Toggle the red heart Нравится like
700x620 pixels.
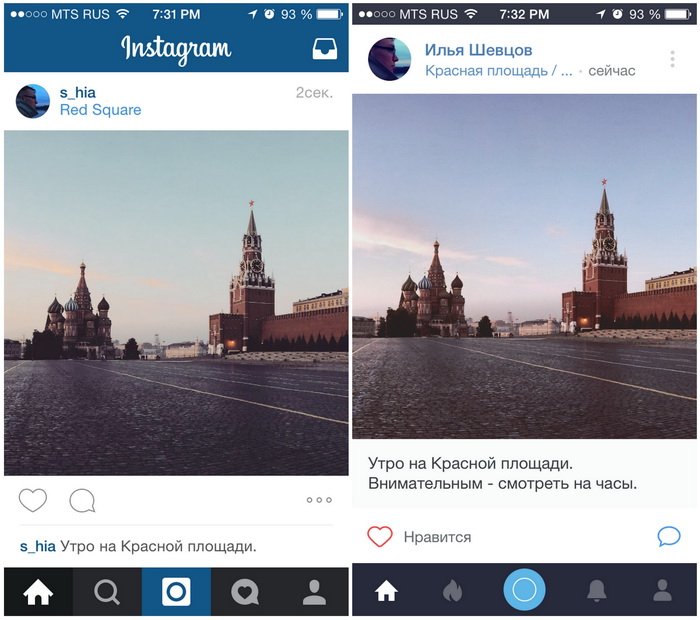[x=380, y=536]
